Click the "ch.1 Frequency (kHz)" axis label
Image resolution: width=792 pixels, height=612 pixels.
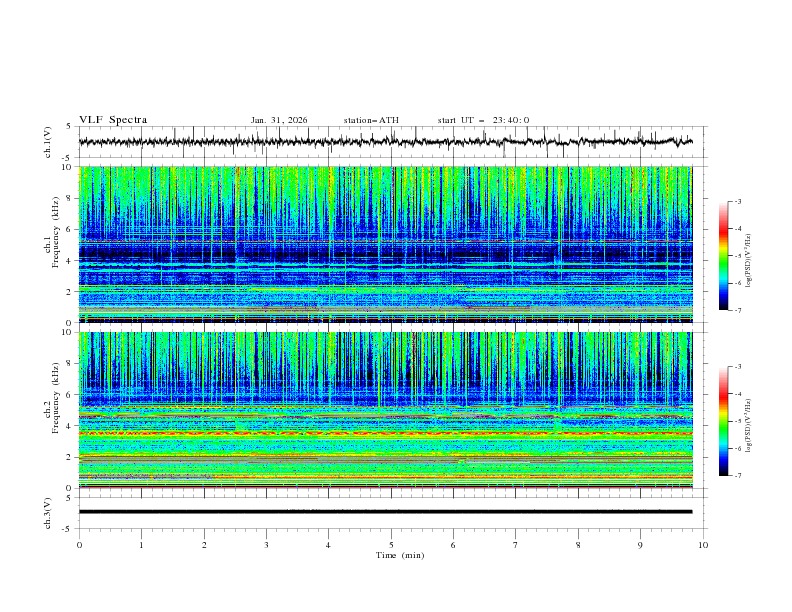coord(52,232)
